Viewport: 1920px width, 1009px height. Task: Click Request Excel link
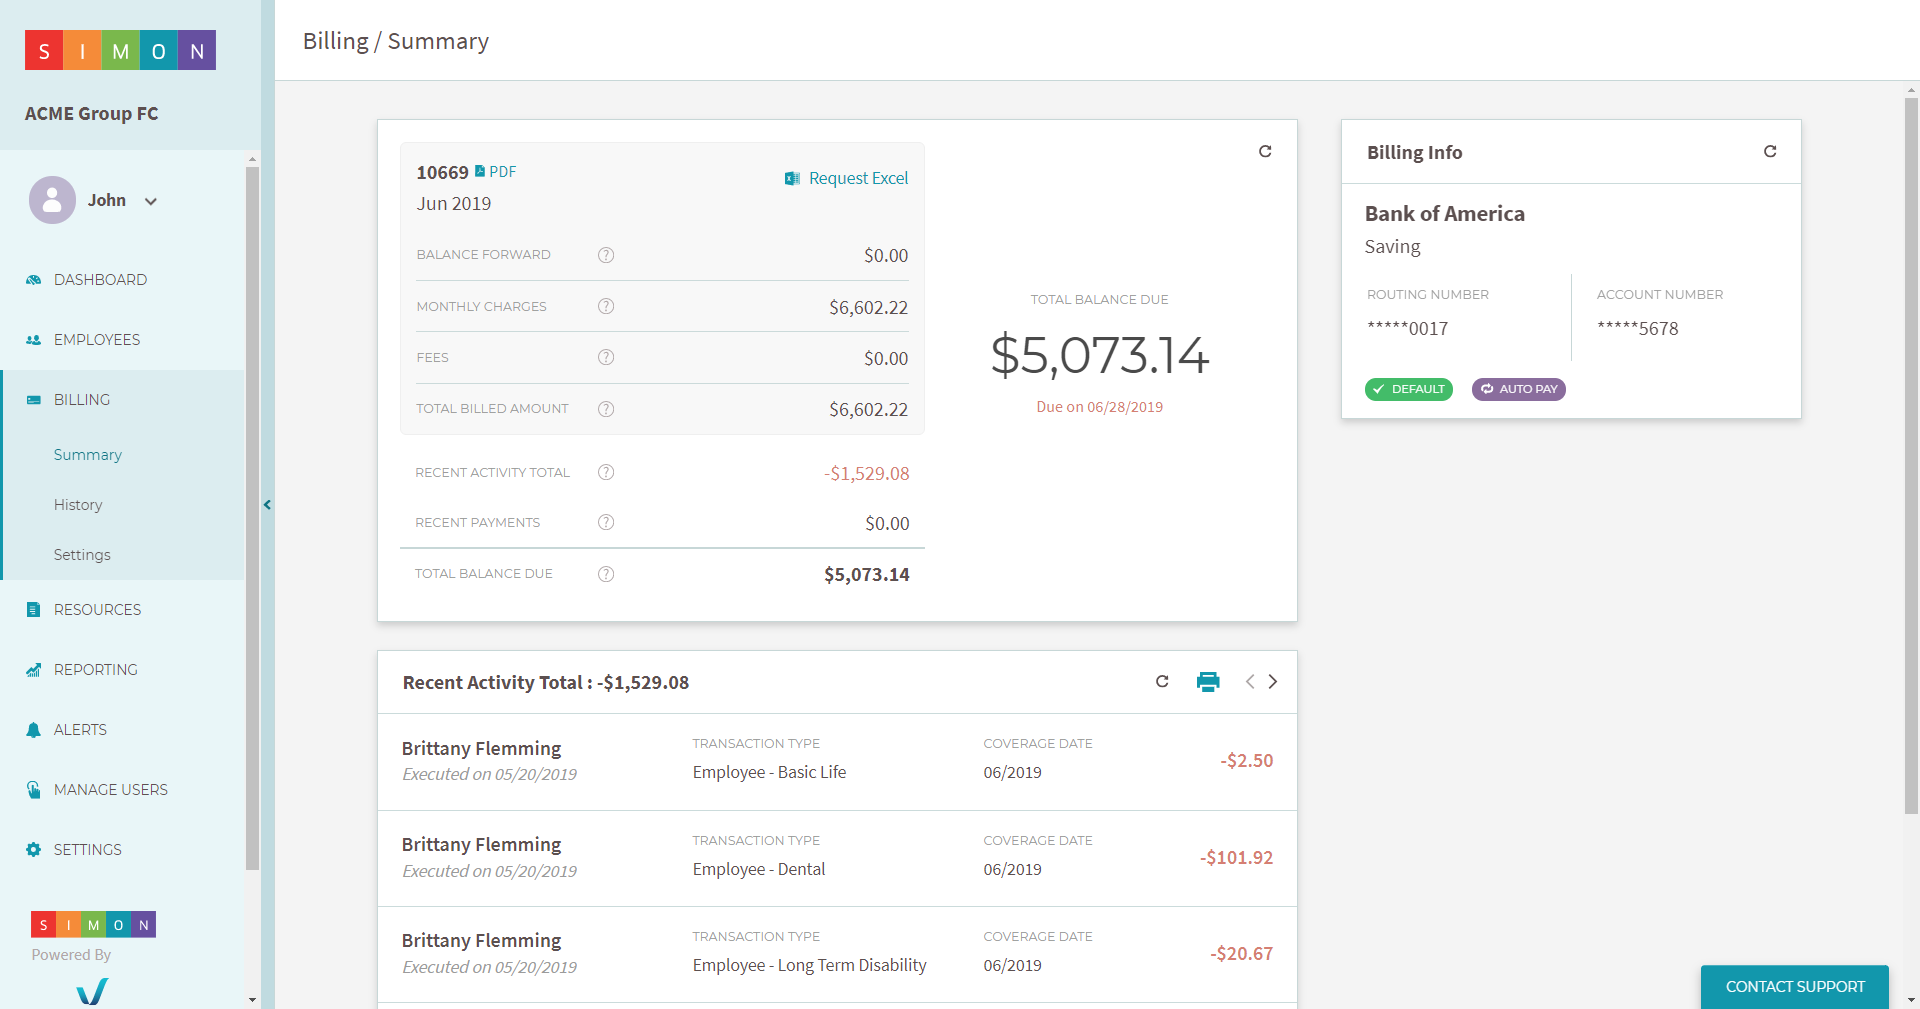[857, 177]
